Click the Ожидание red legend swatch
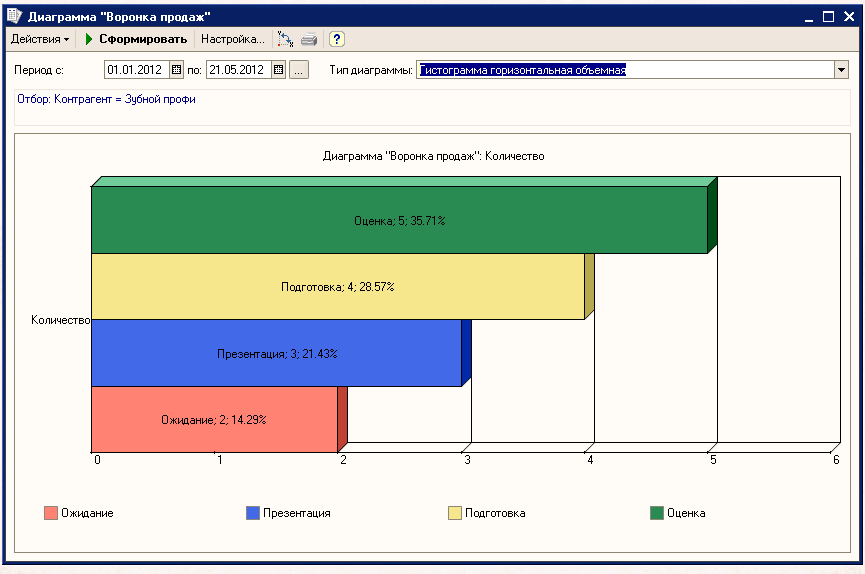Image resolution: width=865 pixels, height=574 pixels. [51, 514]
